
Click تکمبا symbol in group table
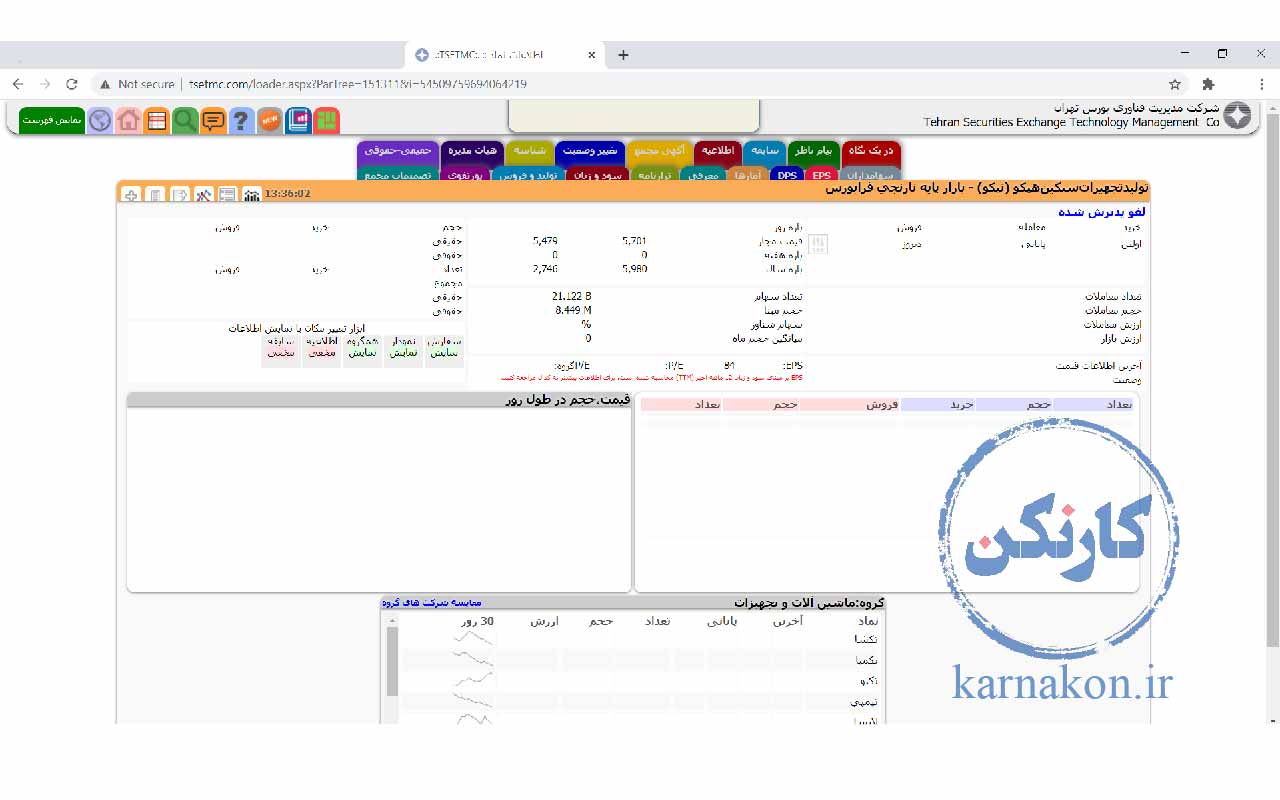pyautogui.click(x=866, y=660)
